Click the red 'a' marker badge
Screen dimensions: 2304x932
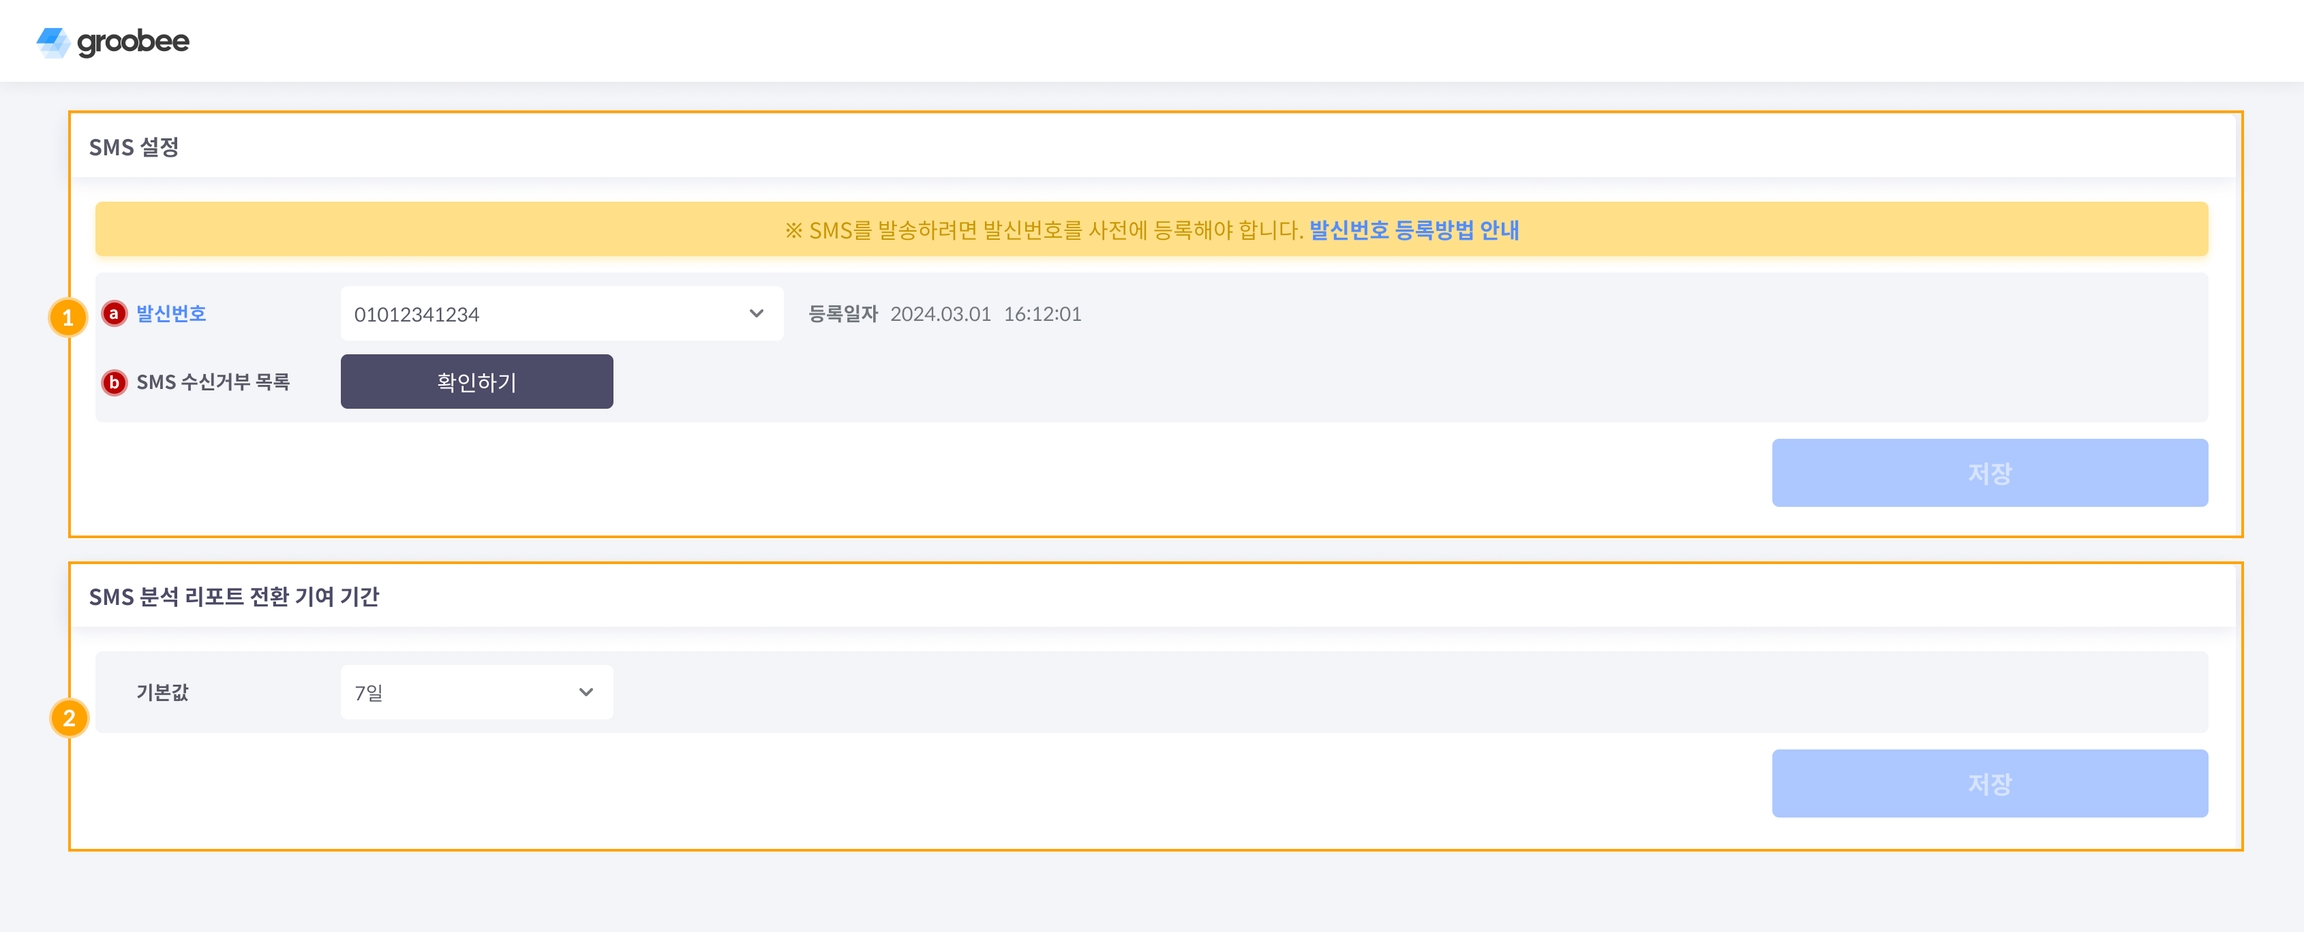pyautogui.click(x=114, y=314)
